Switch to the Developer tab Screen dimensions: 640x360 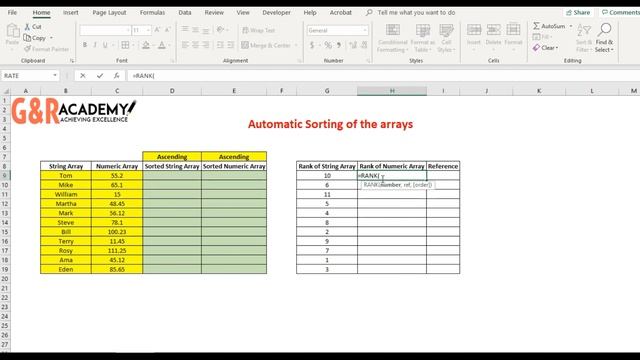click(x=276, y=13)
